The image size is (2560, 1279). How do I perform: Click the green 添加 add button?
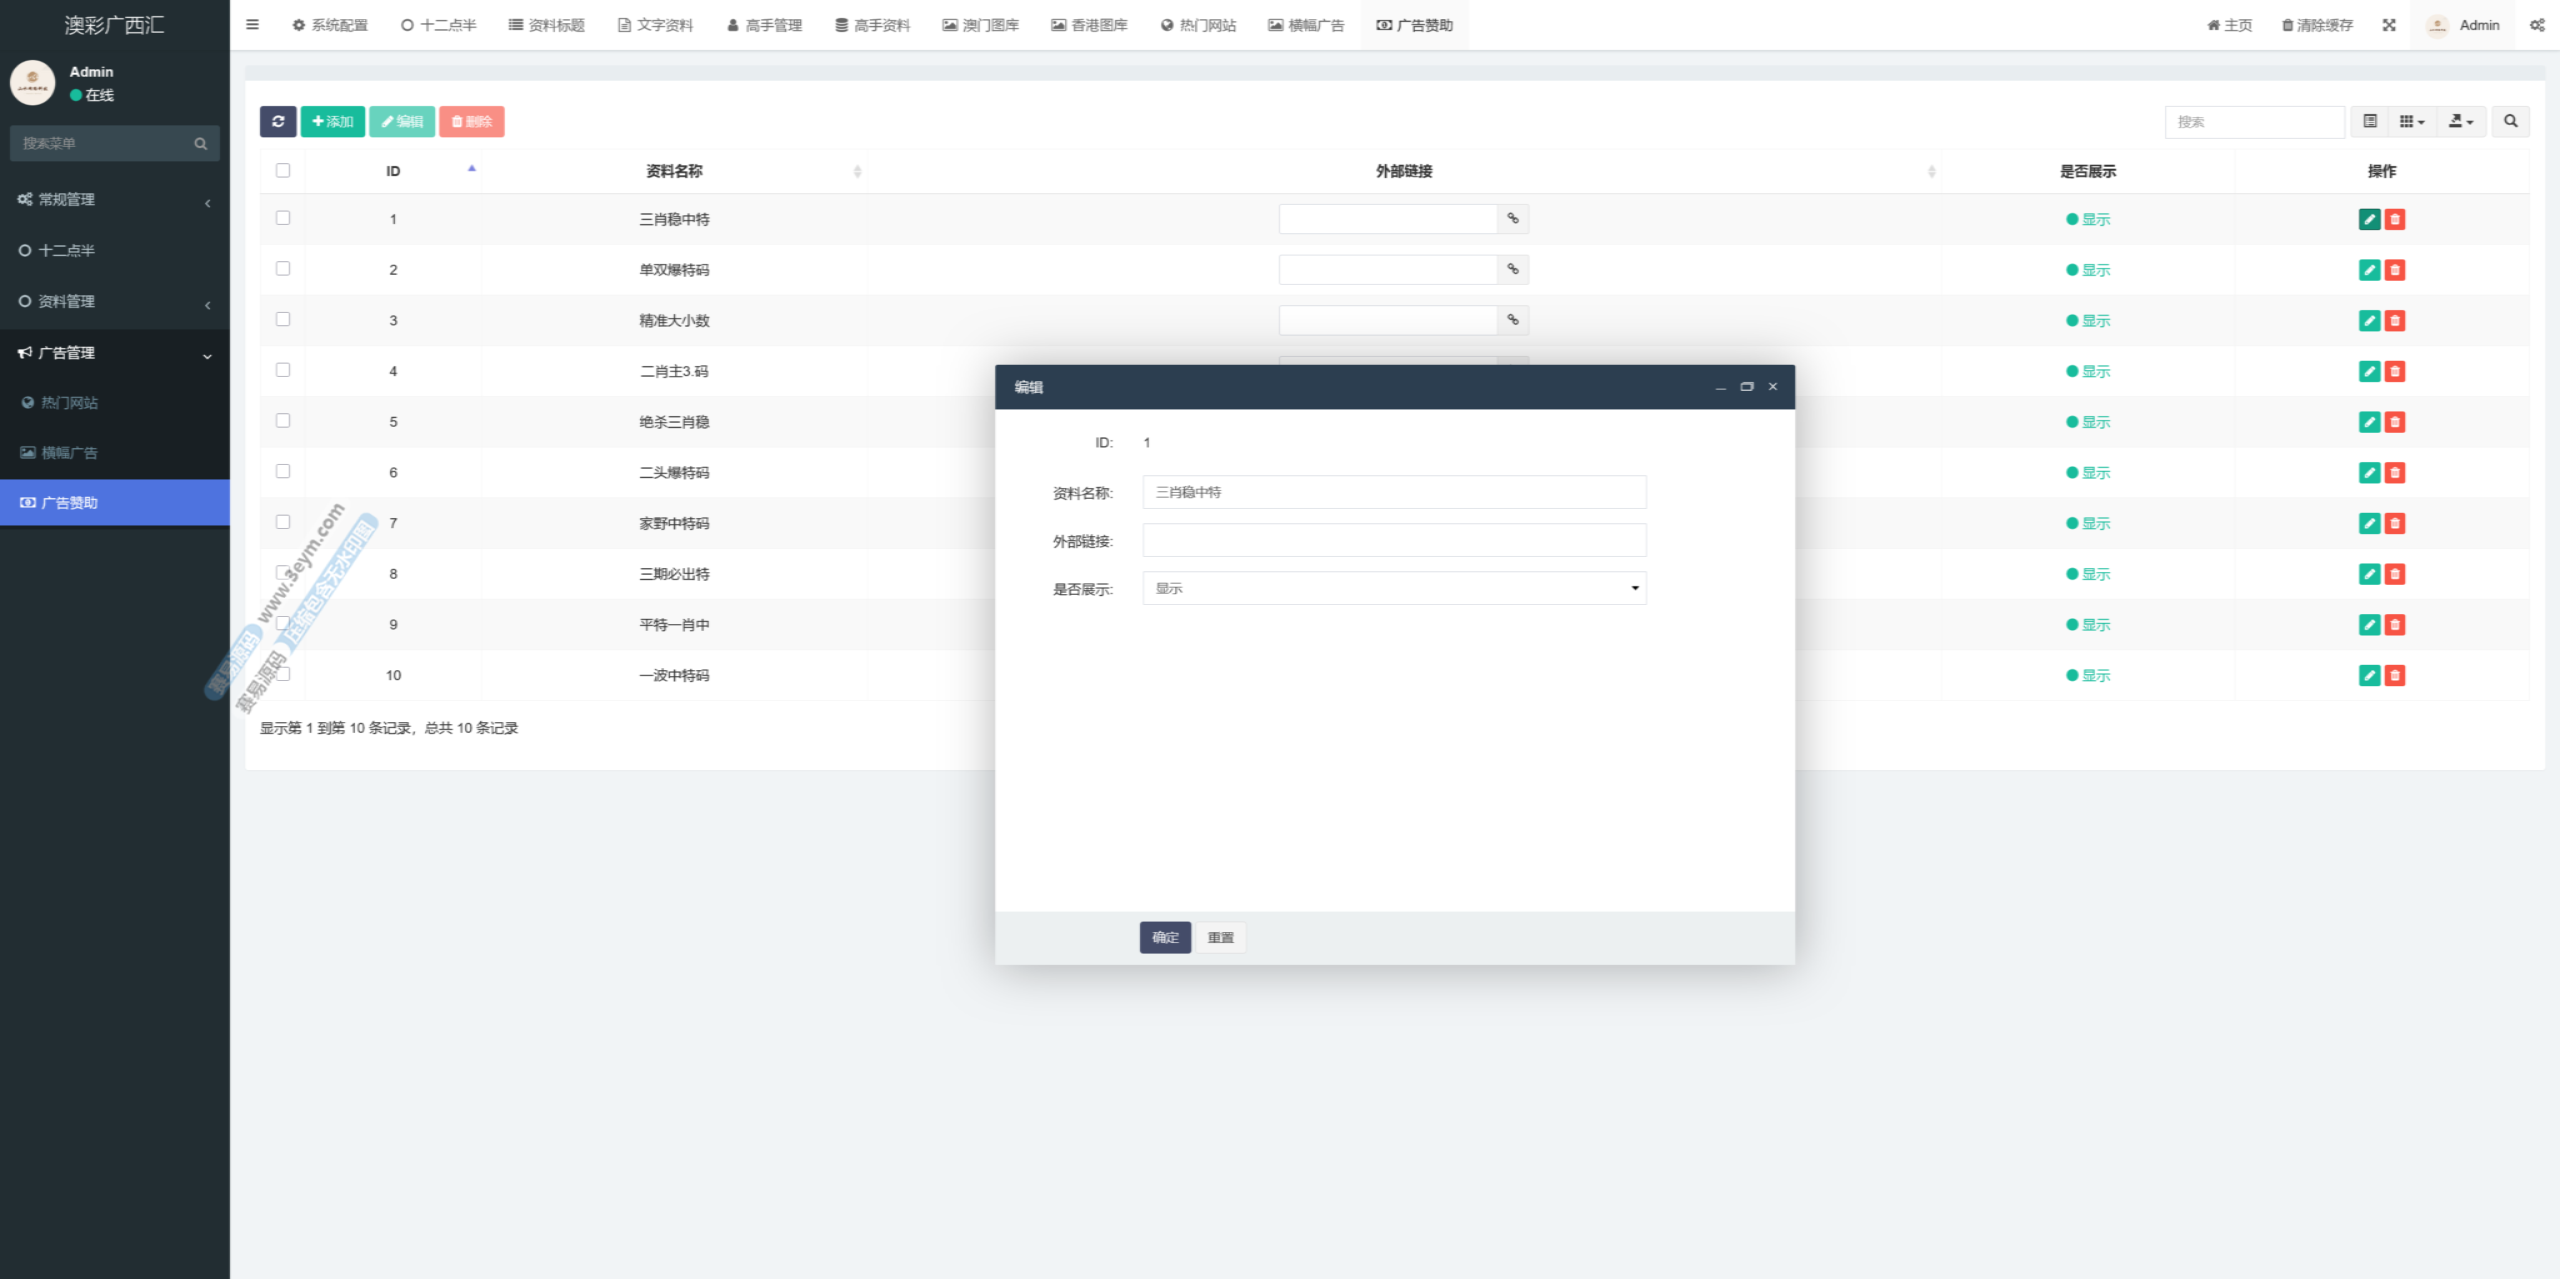coord(332,121)
